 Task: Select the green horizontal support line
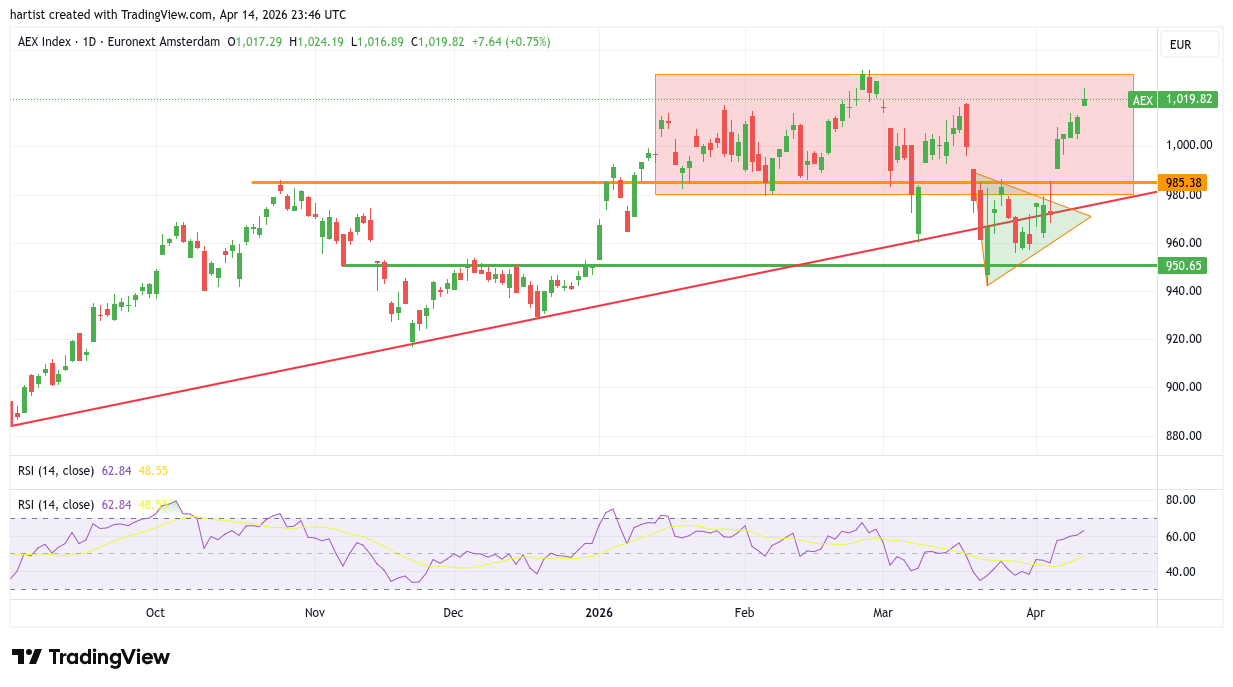(700, 265)
